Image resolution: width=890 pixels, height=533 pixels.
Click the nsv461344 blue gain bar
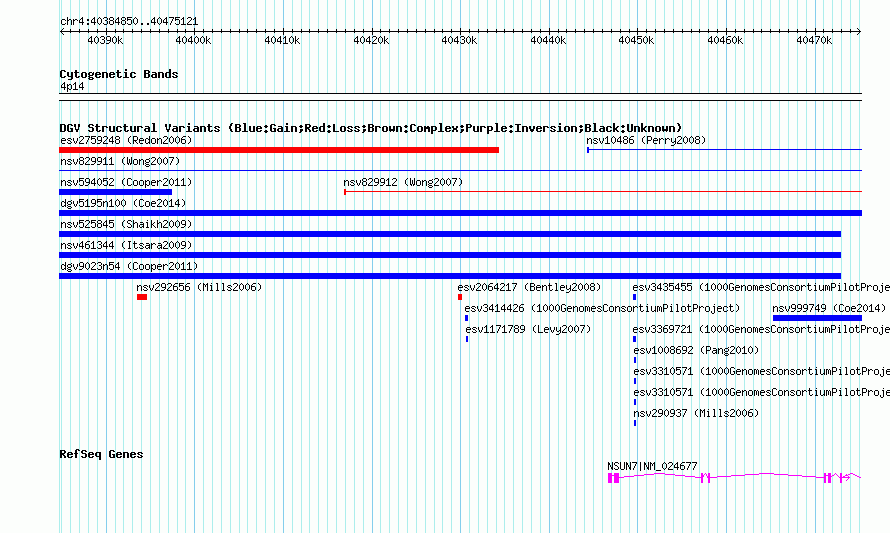tap(450, 255)
